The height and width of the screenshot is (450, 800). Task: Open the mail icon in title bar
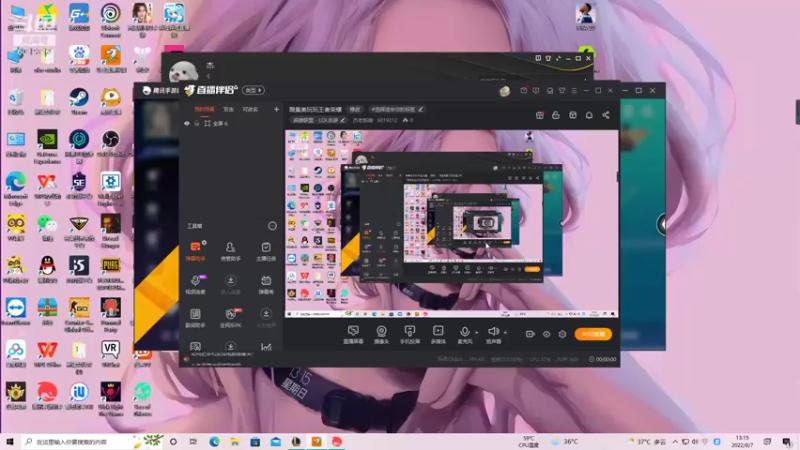point(523,90)
